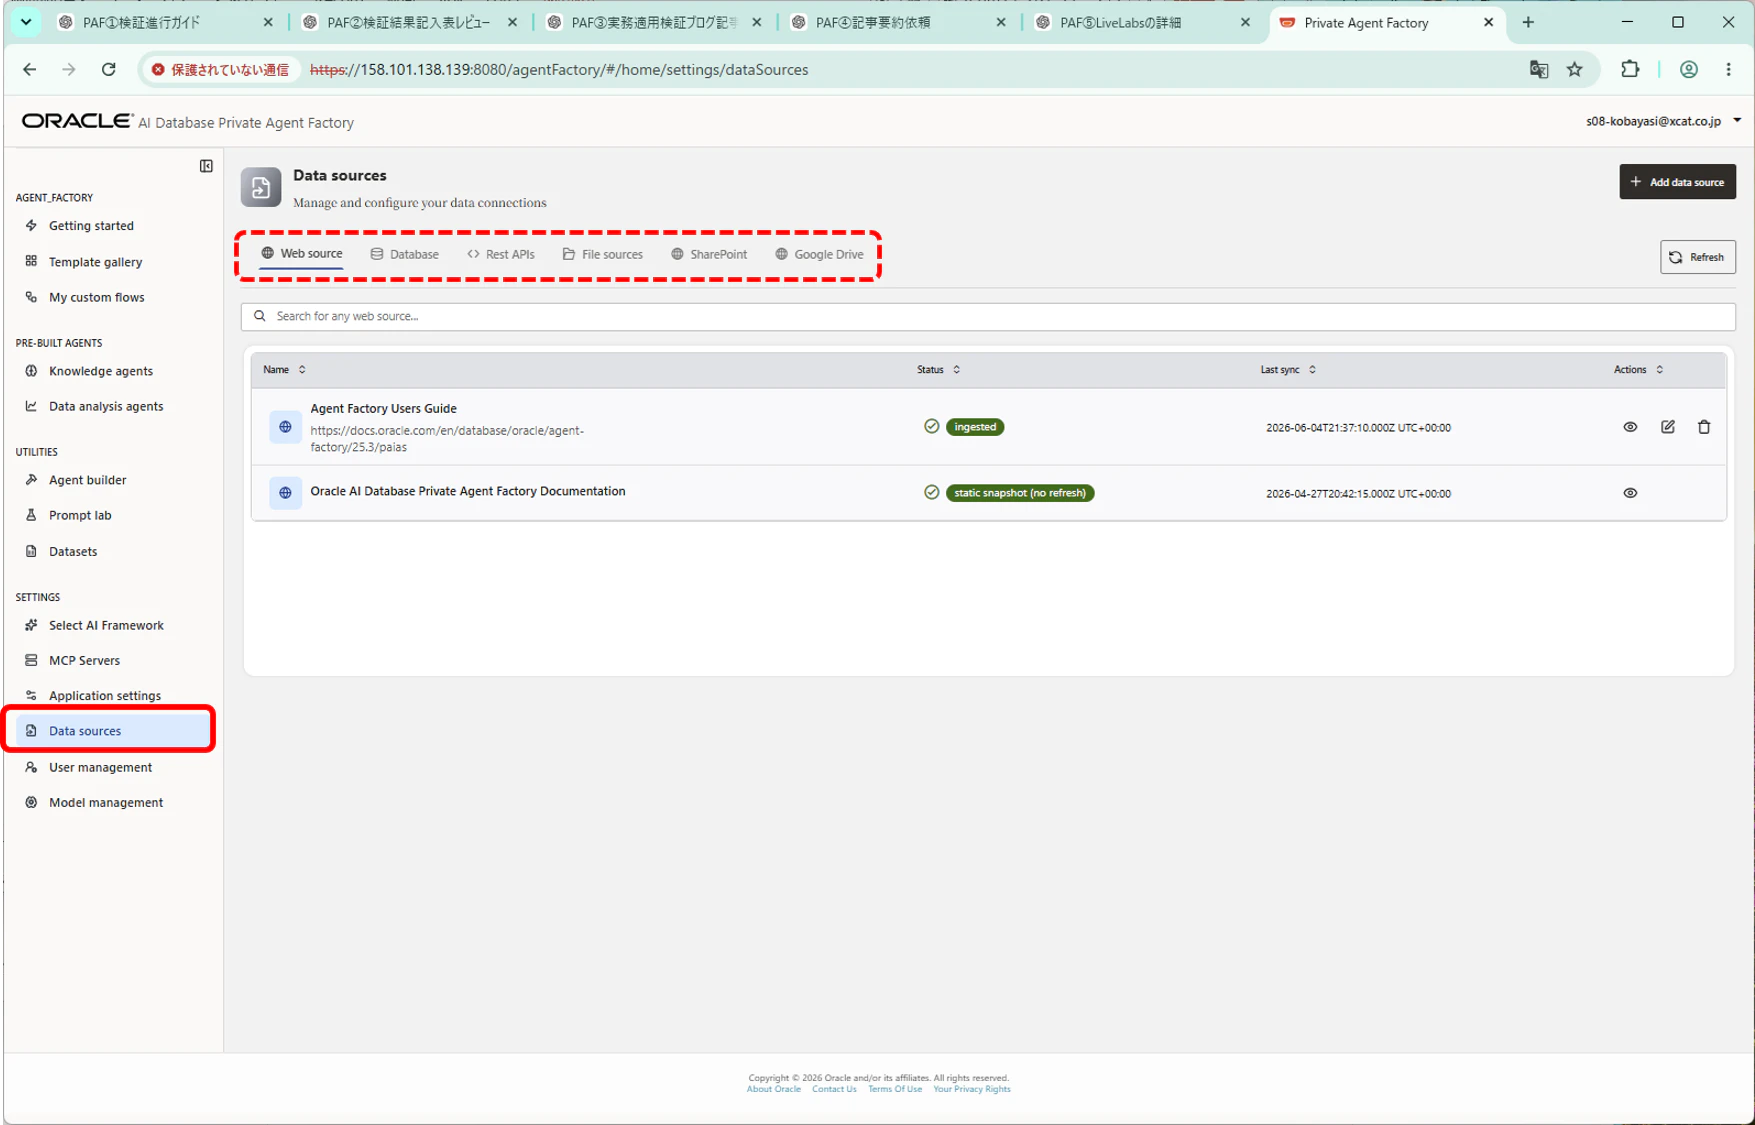Open the Contact Us footer link
Screen dimensions: 1755x1125
tap(834, 1089)
